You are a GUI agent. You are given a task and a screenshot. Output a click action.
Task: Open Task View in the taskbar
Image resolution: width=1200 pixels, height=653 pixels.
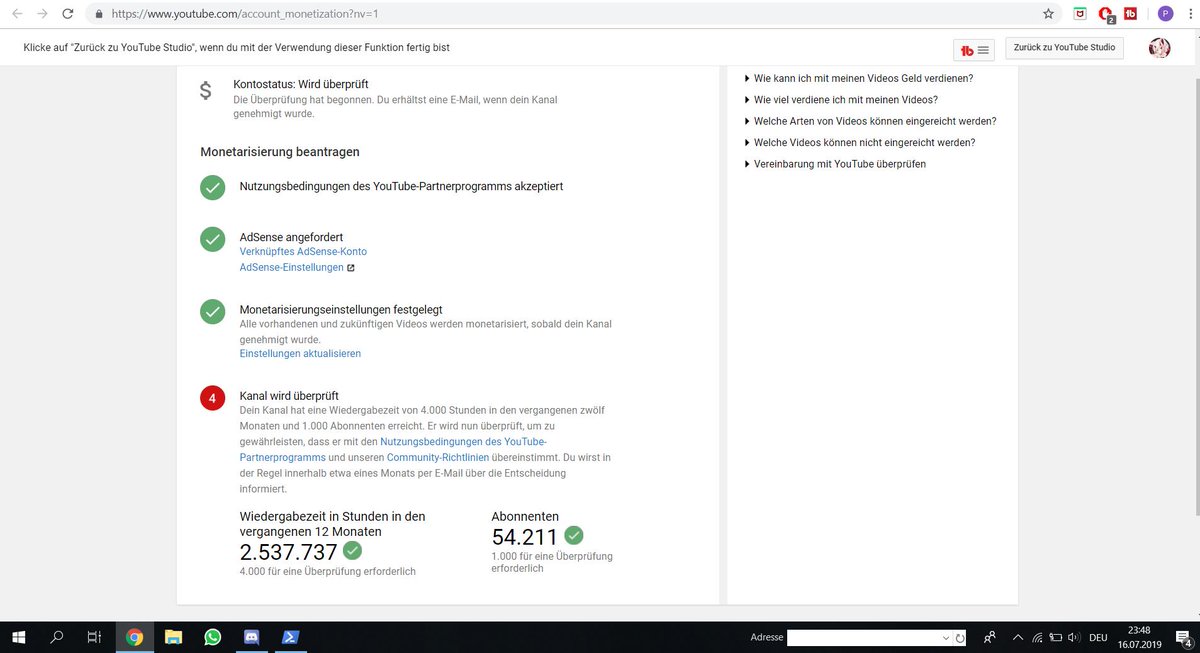94,637
